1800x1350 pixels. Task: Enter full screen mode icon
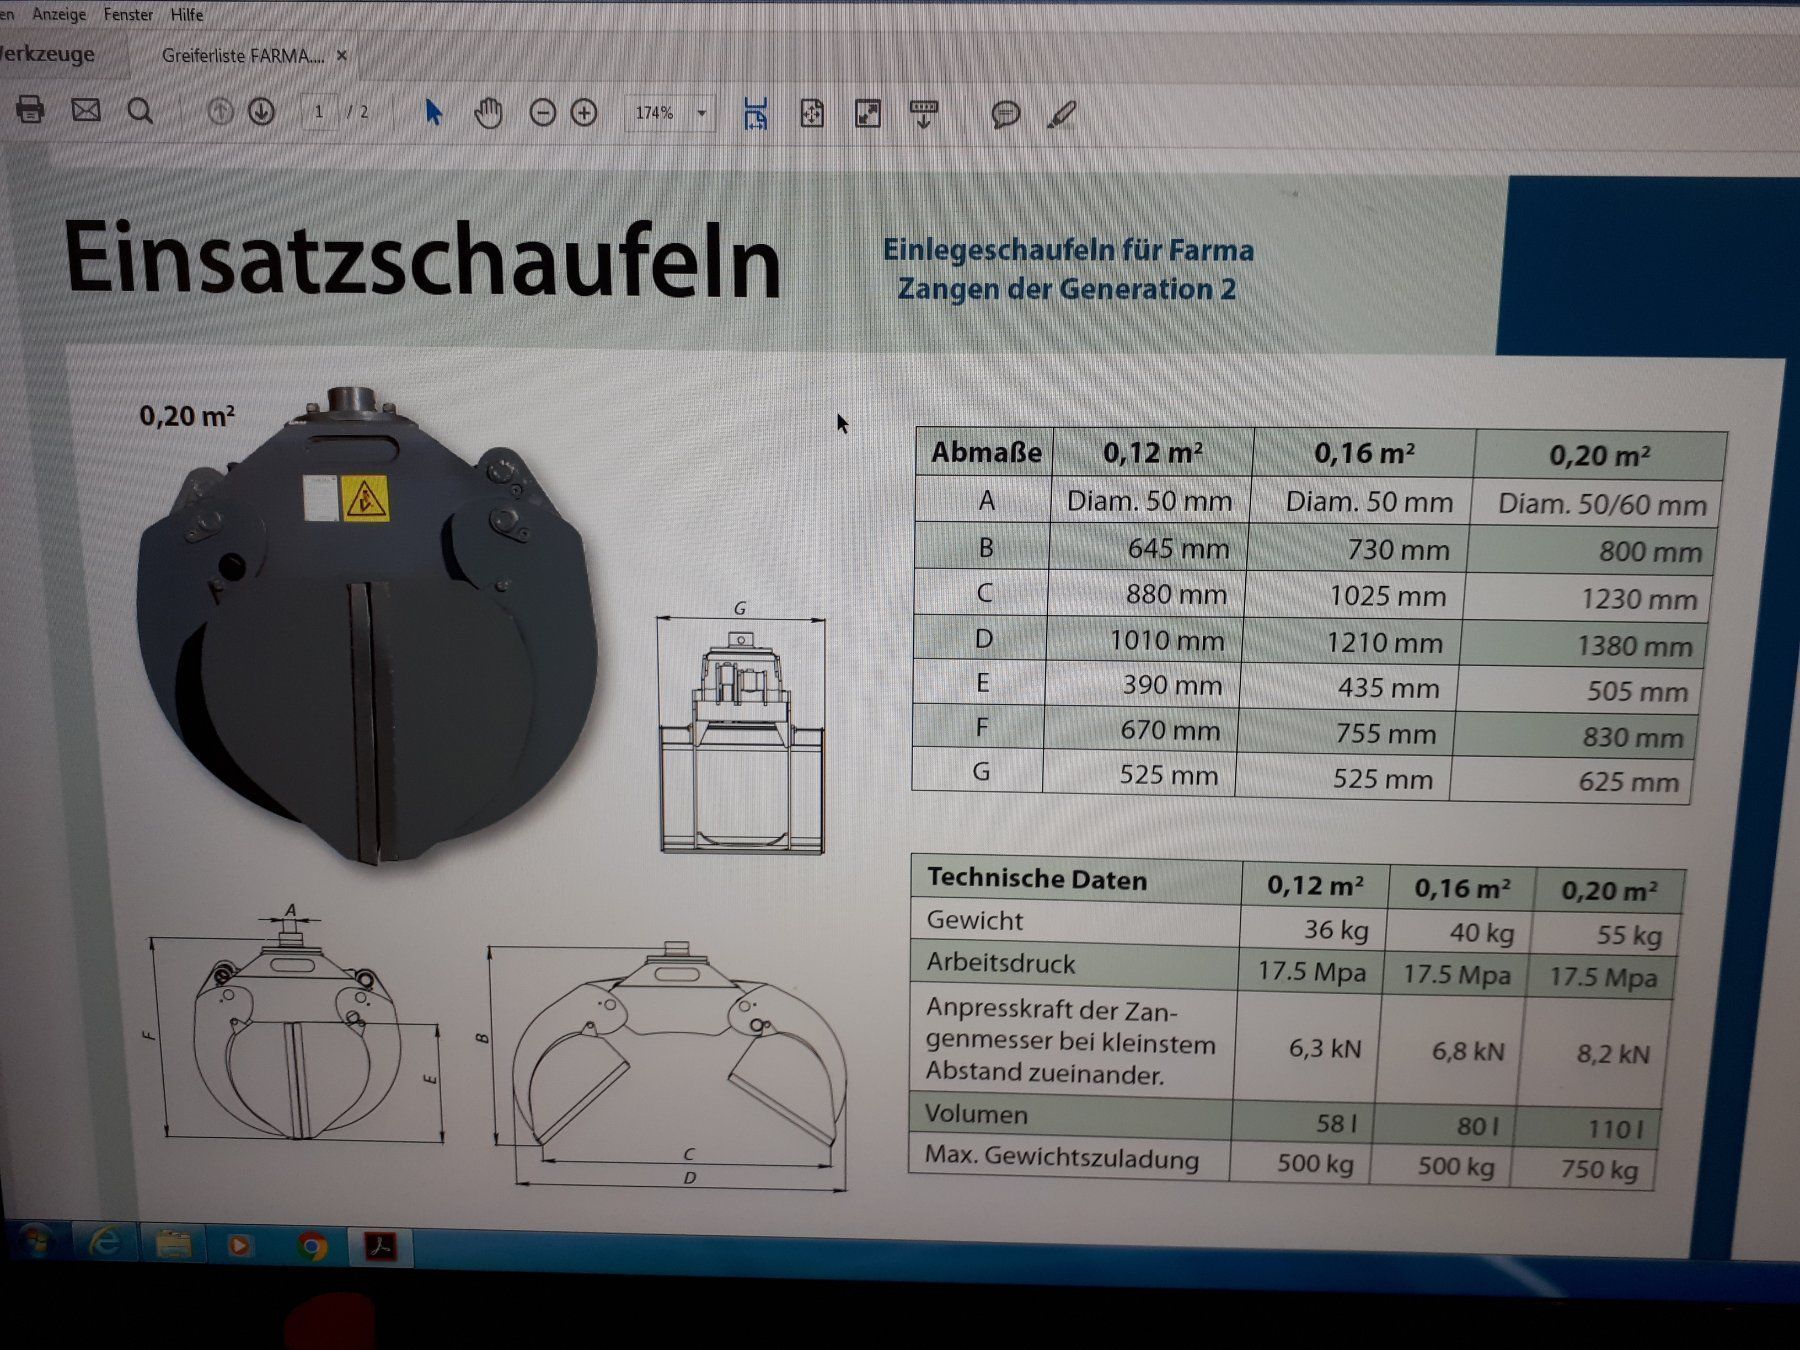coord(868,114)
